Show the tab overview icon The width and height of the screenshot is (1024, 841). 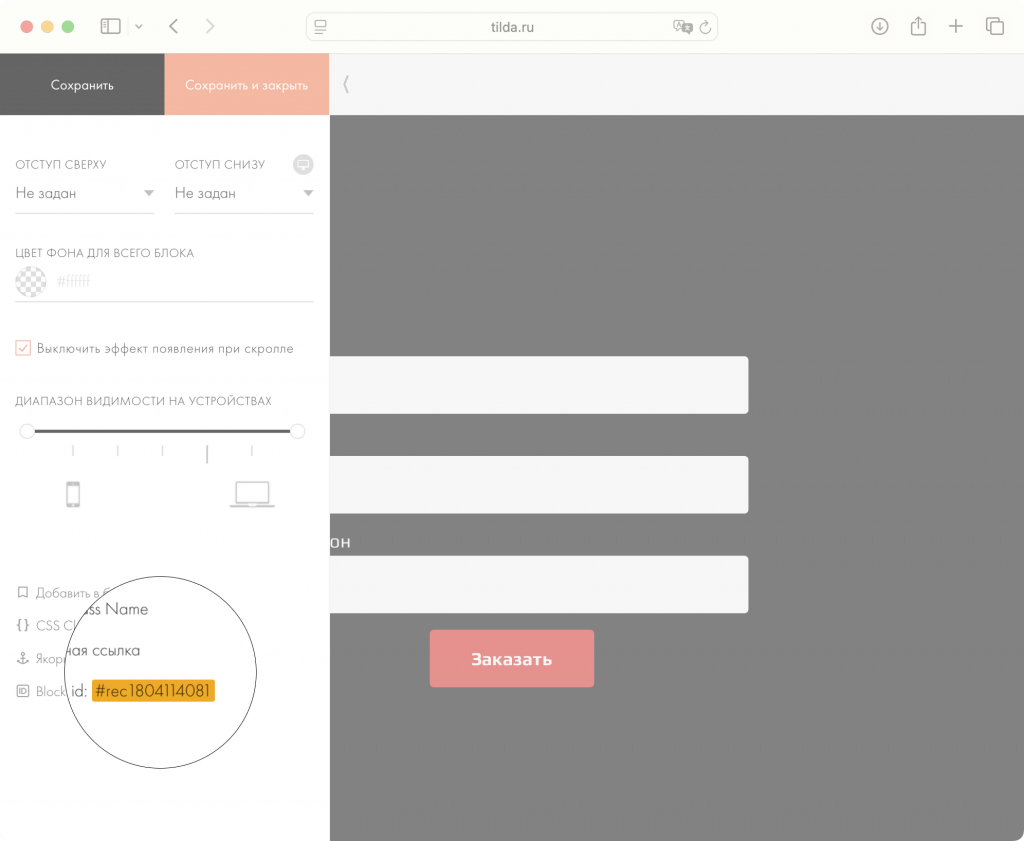pos(994,27)
